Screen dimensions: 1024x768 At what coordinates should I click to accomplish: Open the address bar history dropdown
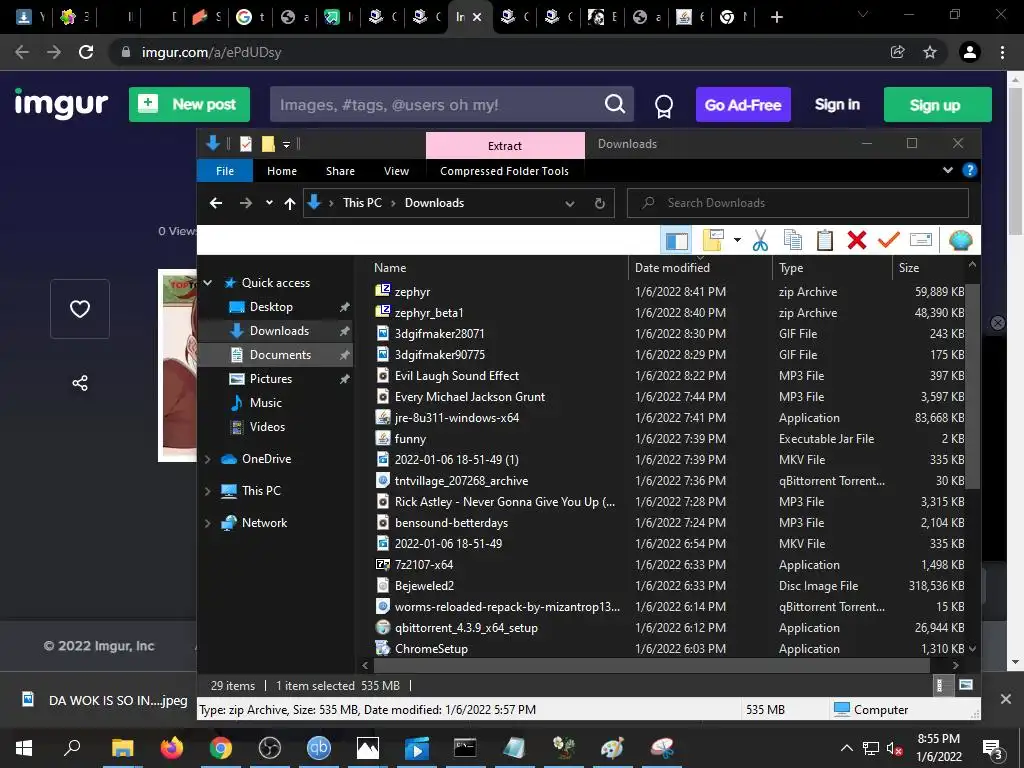[x=569, y=204]
